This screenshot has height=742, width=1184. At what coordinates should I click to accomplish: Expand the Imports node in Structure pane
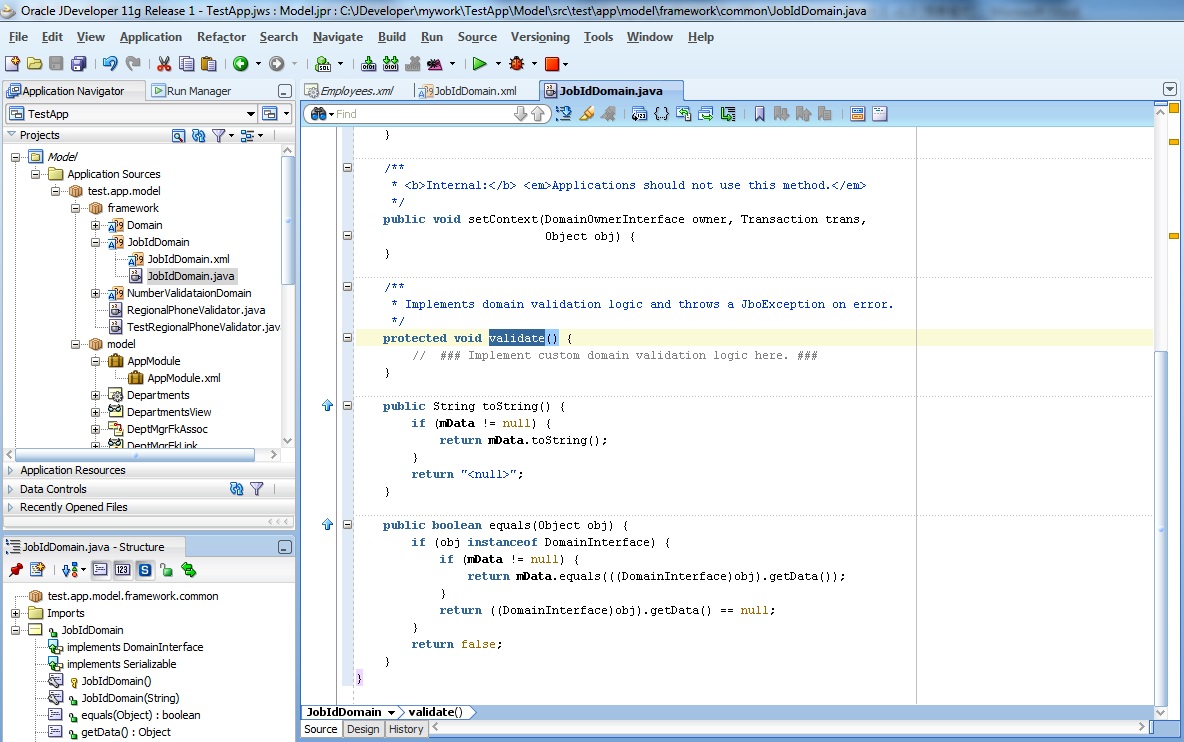[15, 613]
